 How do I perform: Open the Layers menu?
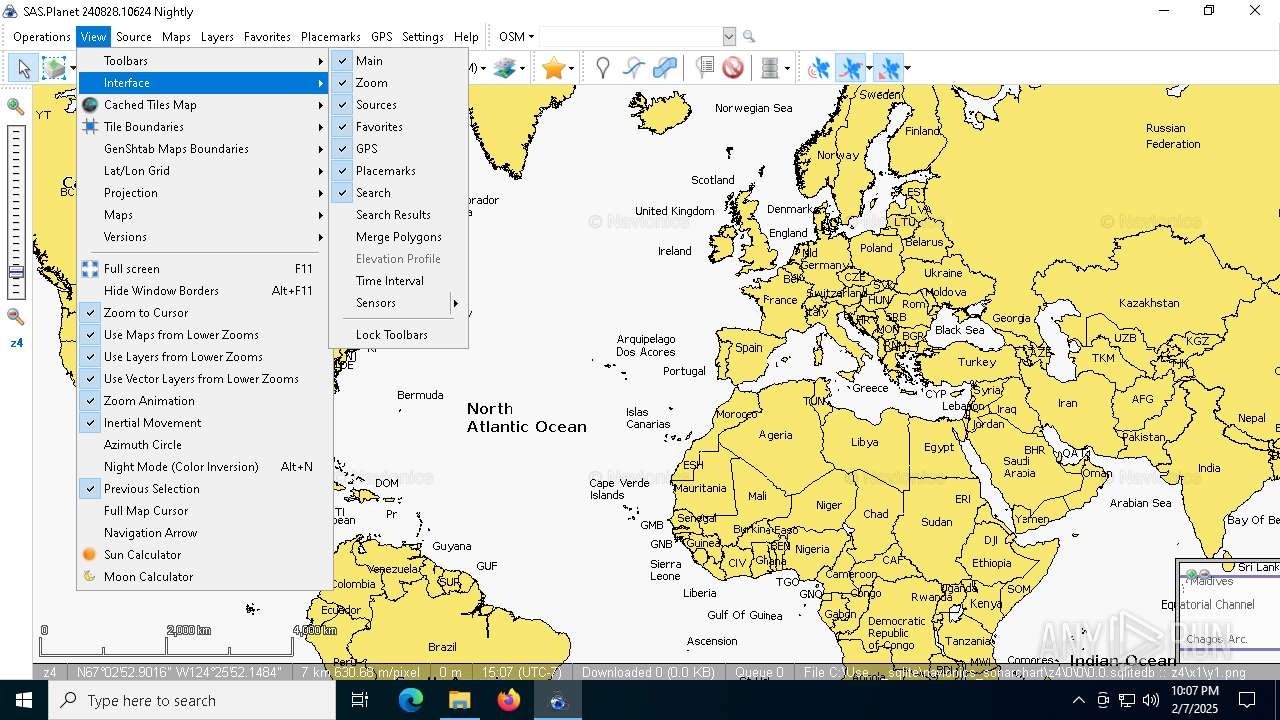coord(217,37)
